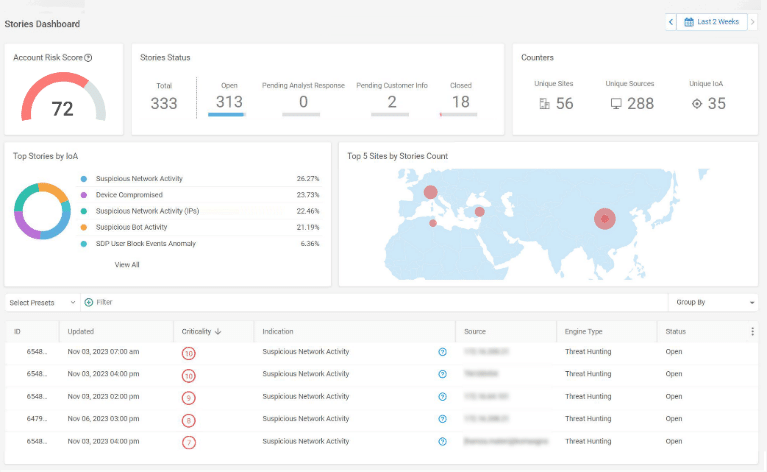Screen dimensions: 767x472
Task: Click the View All link
Action: (127, 265)
